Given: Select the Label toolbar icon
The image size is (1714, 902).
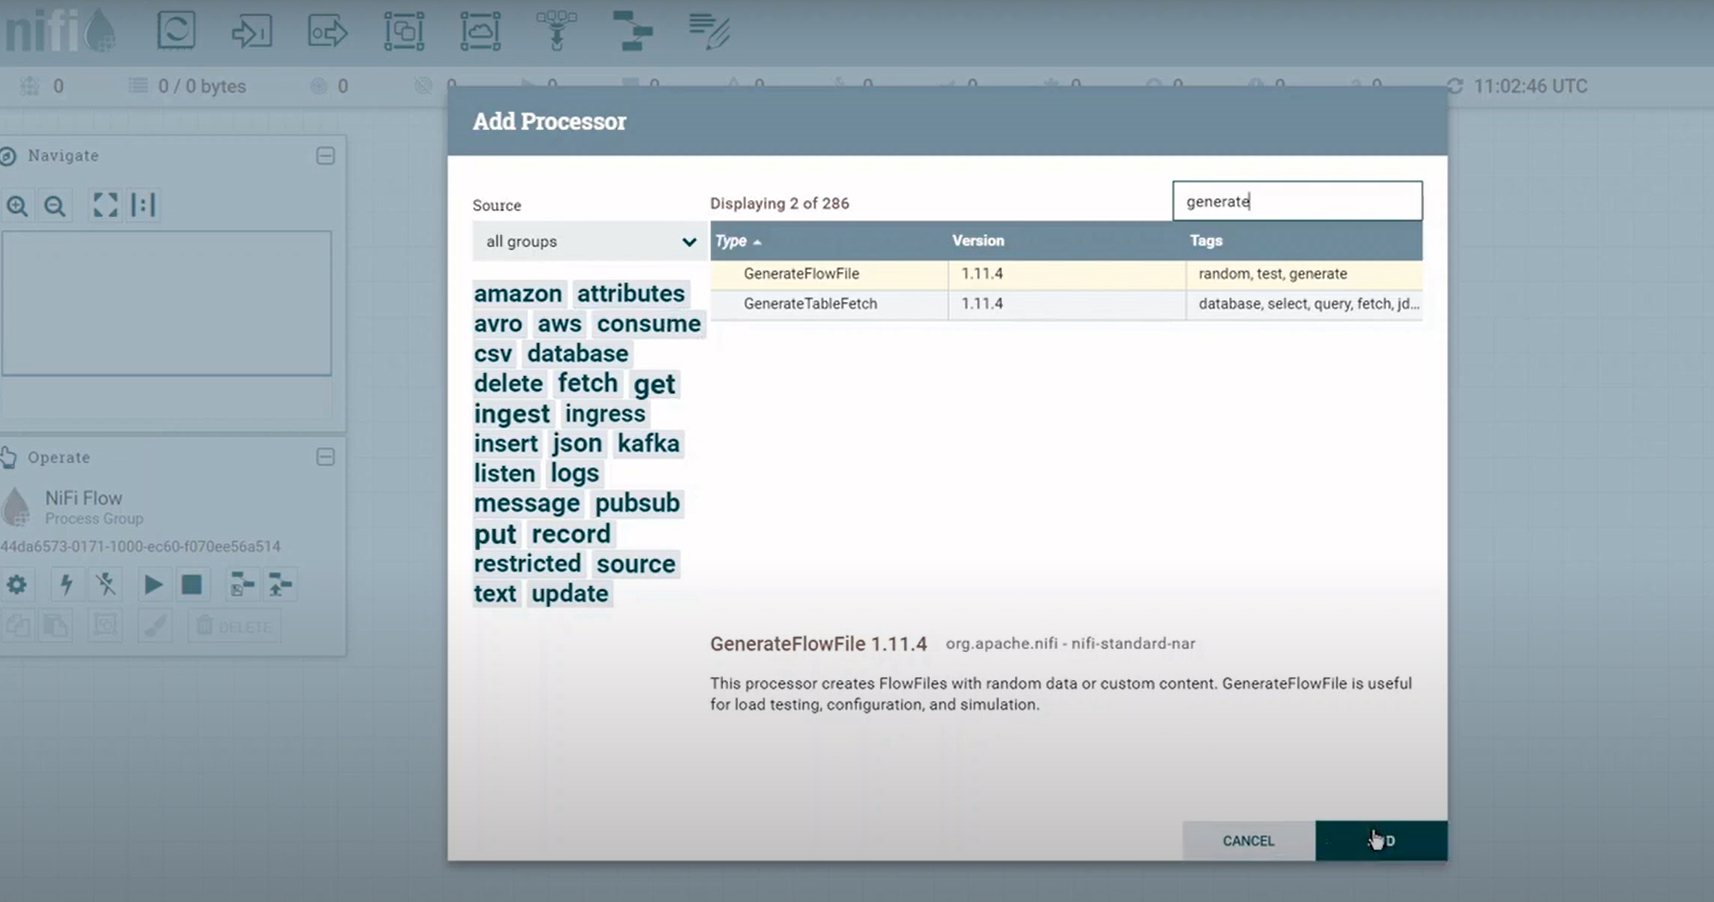Looking at the screenshot, I should 709,31.
